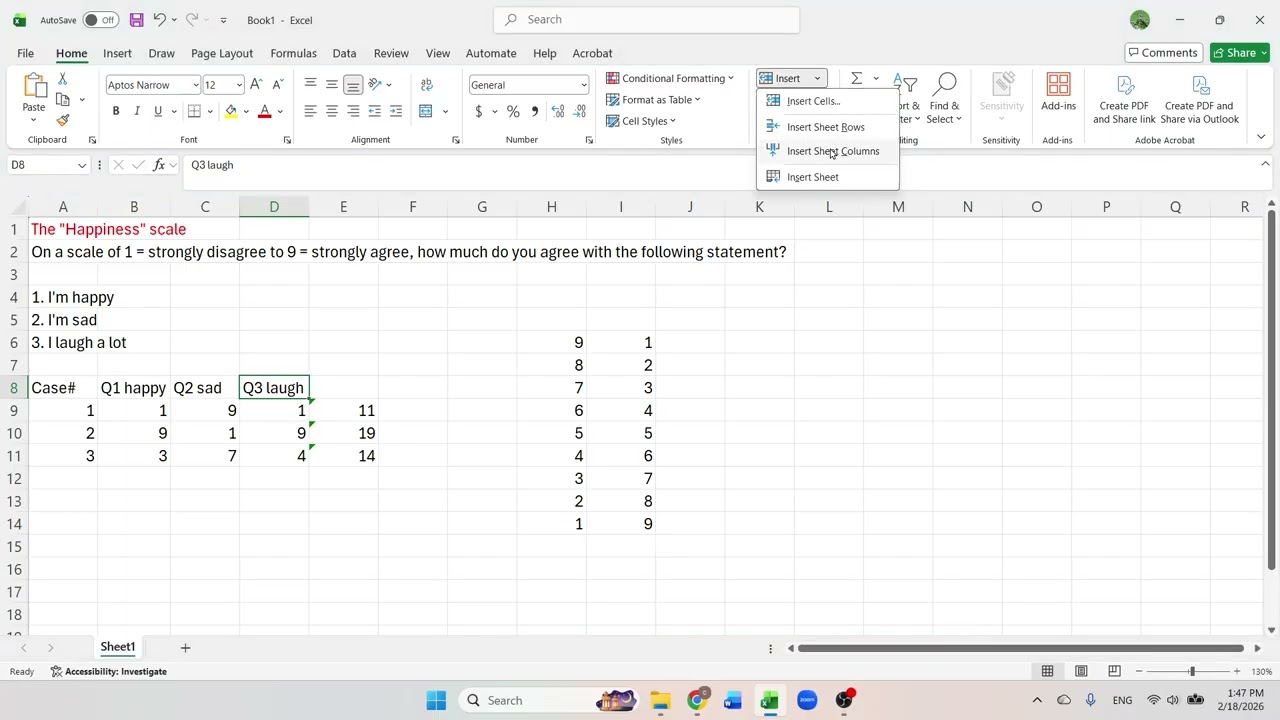Toggle center alignment option
1280x720 pixels.
pos(331,111)
